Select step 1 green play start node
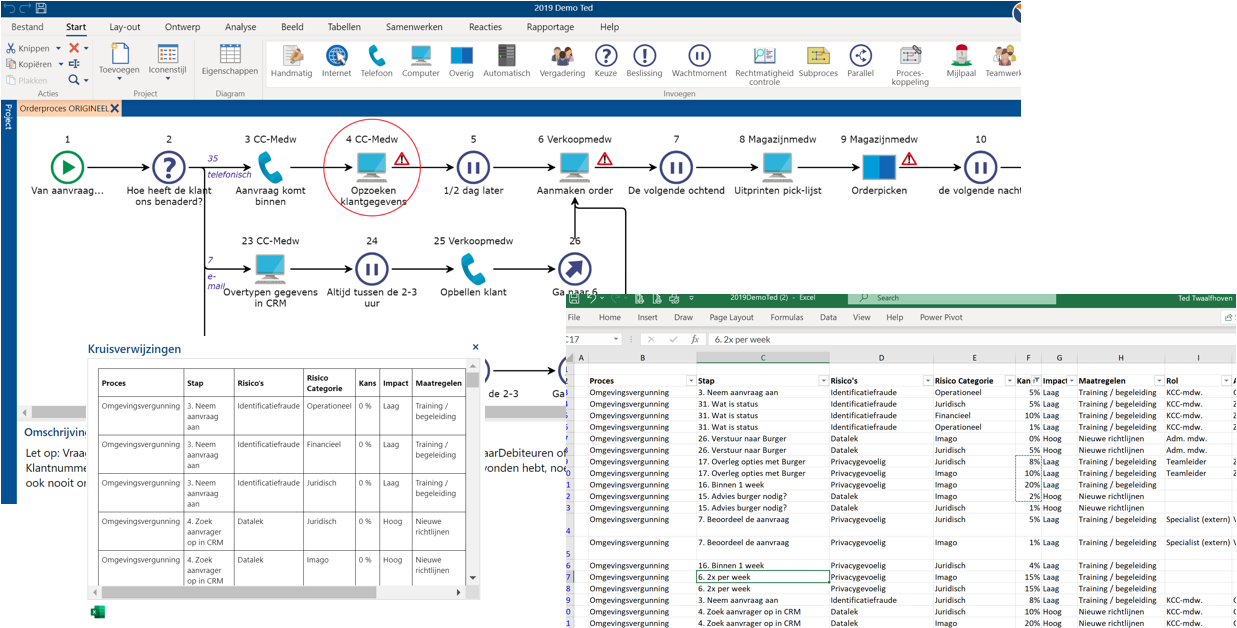Image resolution: width=1237 pixels, height=628 pixels. [x=67, y=167]
